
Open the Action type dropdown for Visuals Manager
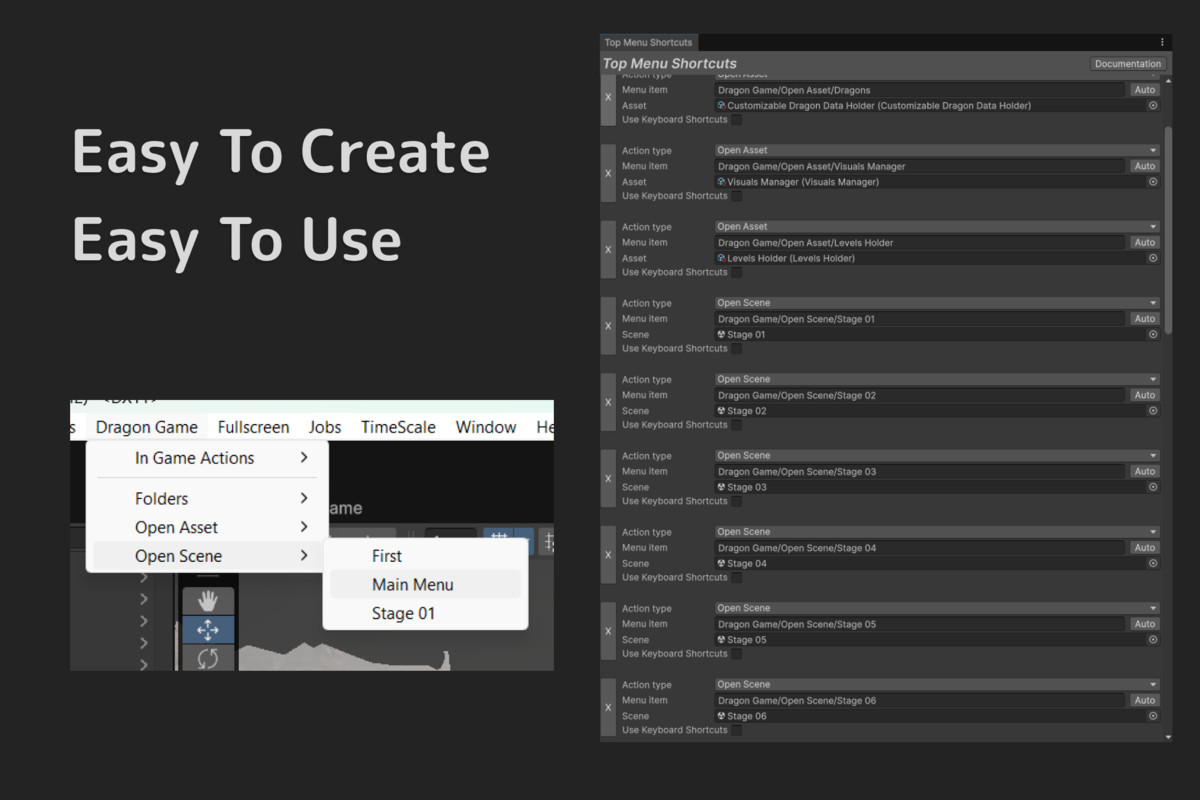pos(936,150)
